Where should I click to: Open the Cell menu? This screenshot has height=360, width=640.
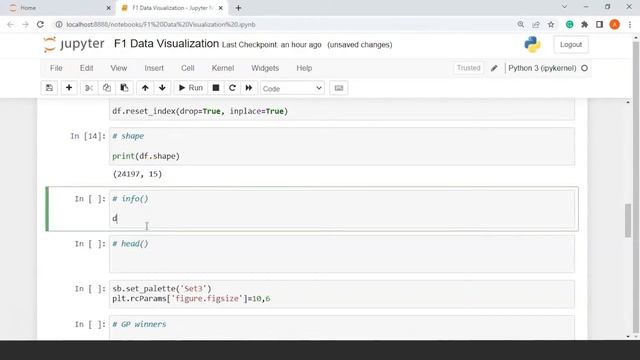[x=188, y=68]
